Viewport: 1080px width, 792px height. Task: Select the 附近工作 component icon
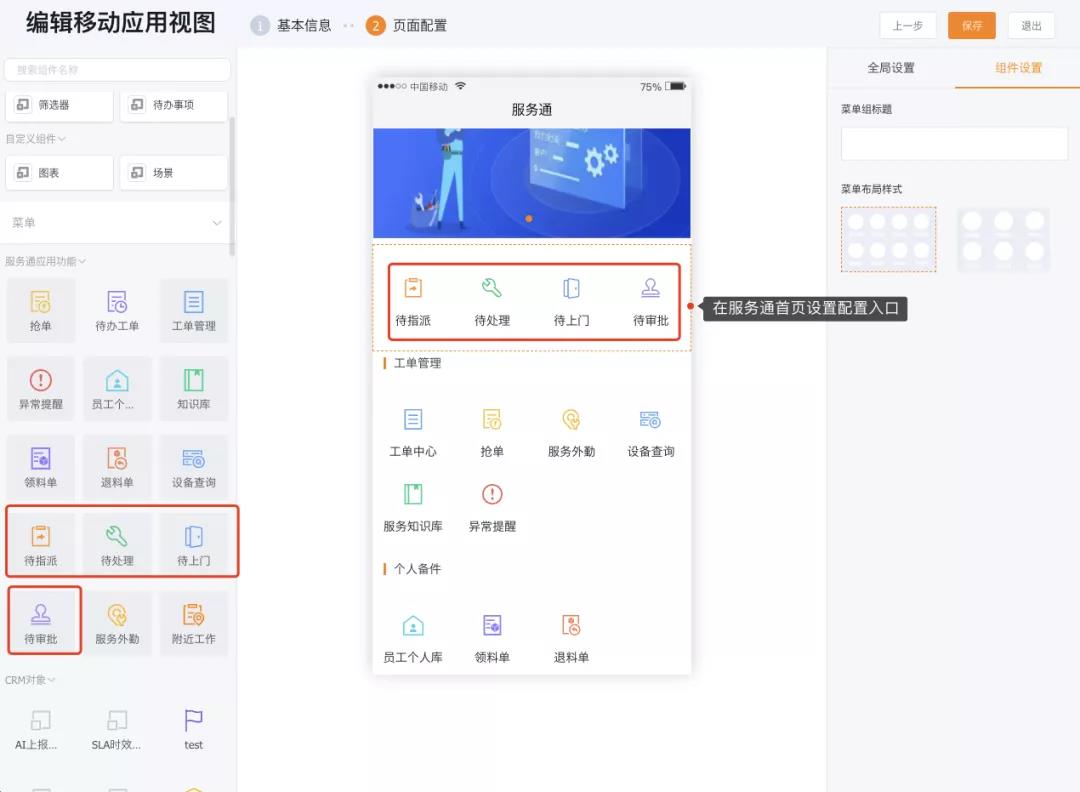tap(194, 614)
